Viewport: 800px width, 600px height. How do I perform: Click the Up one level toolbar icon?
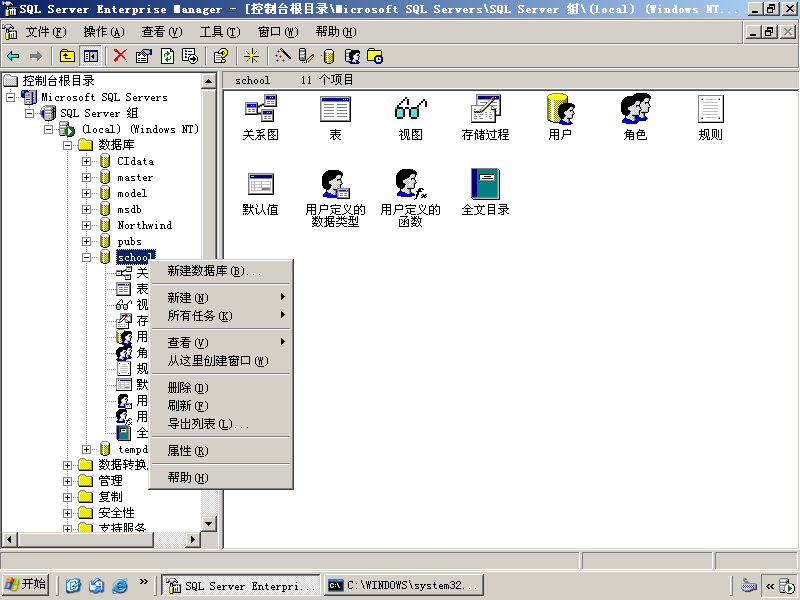click(x=67, y=56)
